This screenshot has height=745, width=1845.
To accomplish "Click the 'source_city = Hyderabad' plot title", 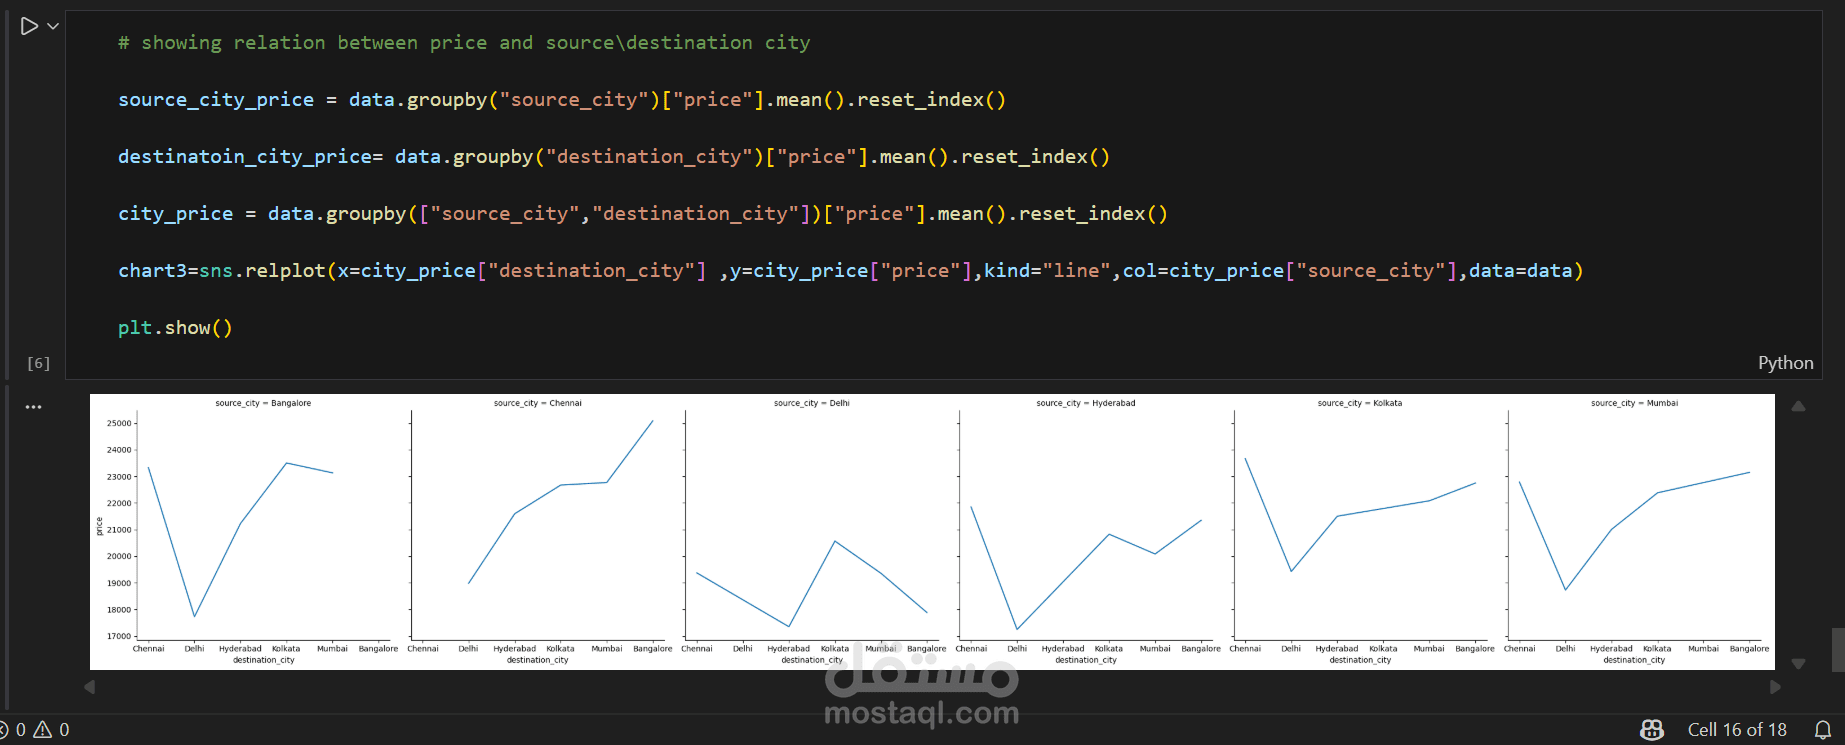I will pyautogui.click(x=1085, y=403).
